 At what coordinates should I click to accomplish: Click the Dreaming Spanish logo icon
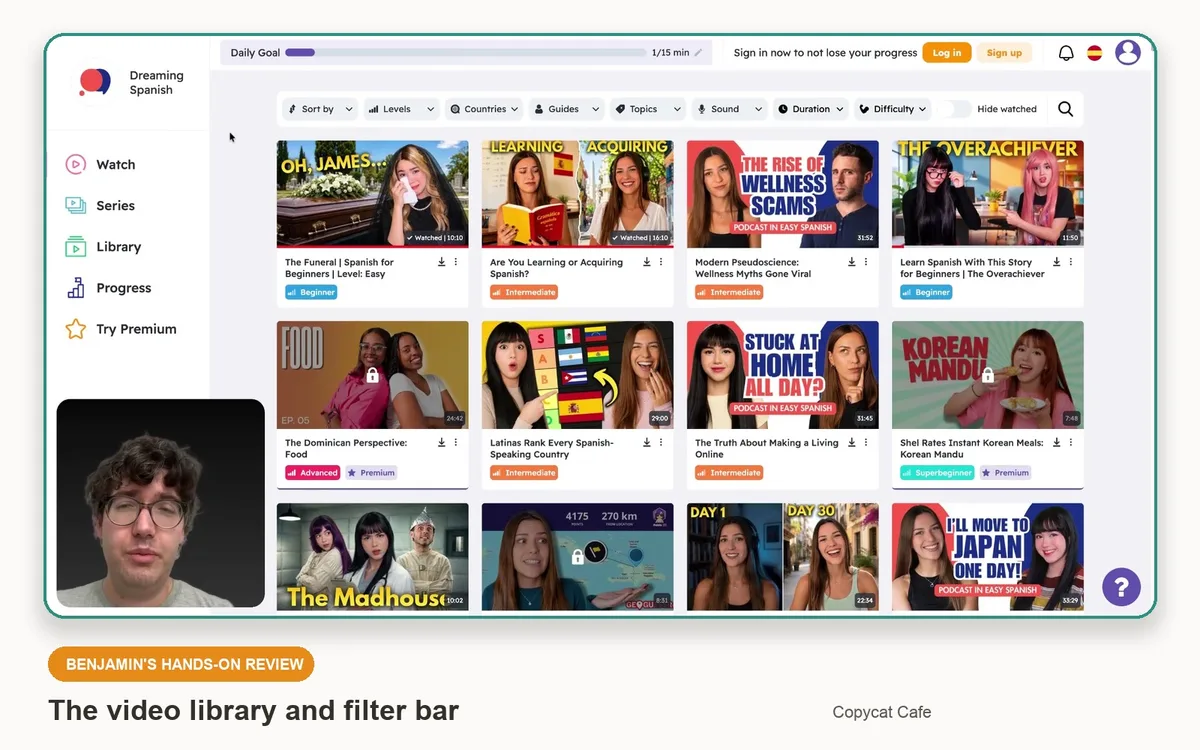pos(95,82)
